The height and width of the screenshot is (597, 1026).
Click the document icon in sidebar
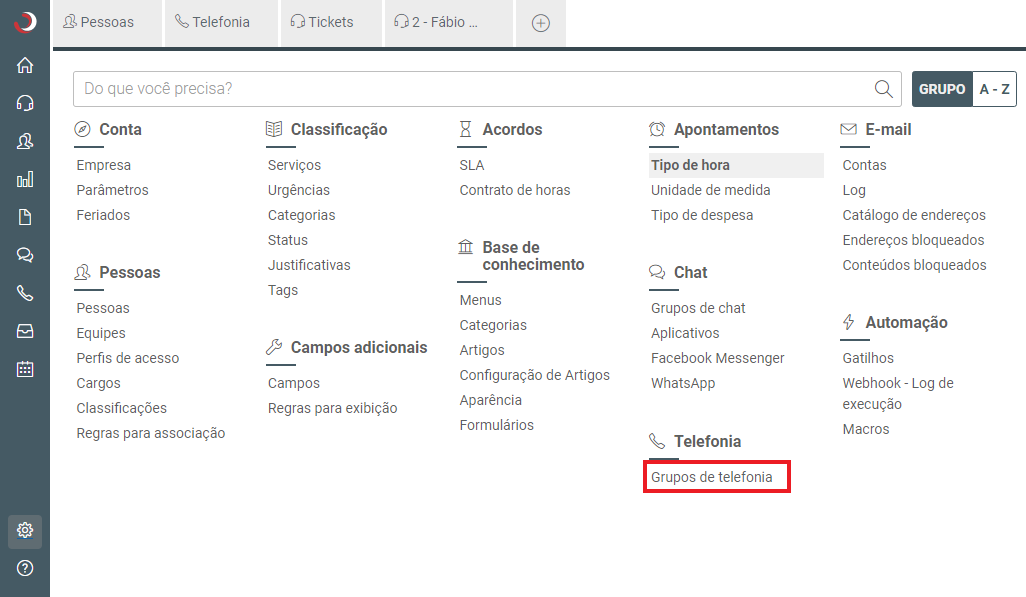click(25, 217)
